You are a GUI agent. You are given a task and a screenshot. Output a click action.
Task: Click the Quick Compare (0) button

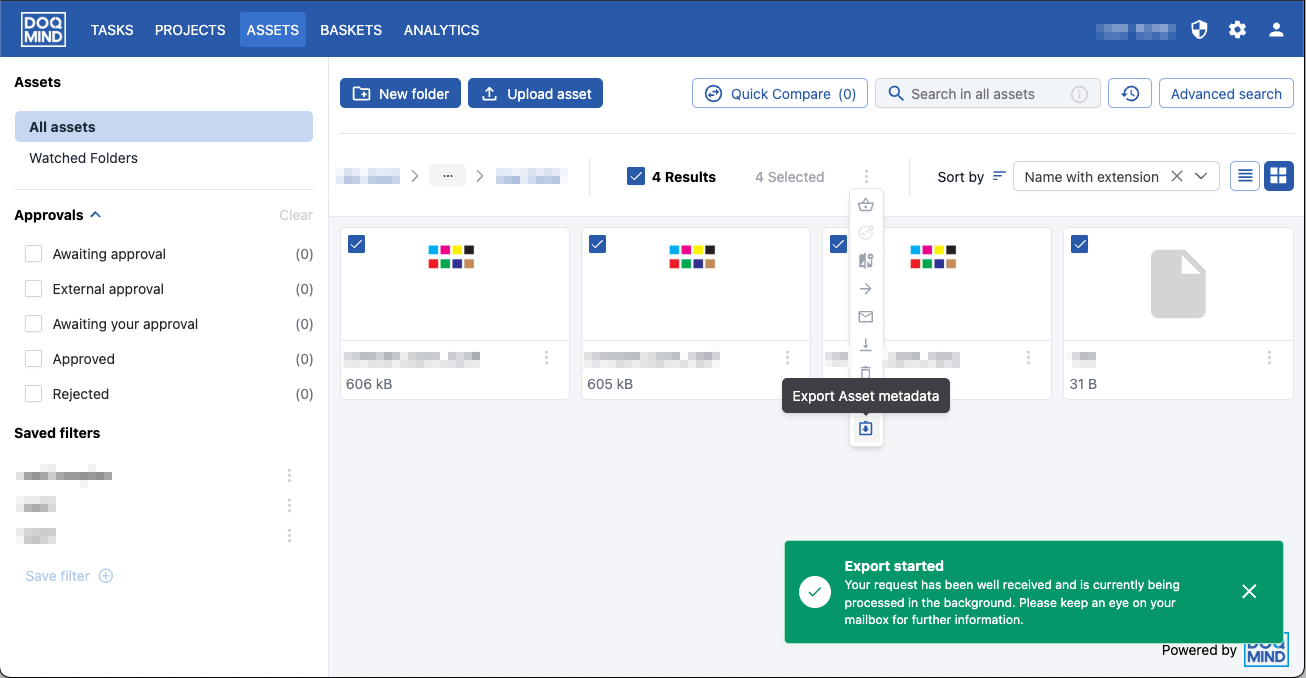click(780, 94)
